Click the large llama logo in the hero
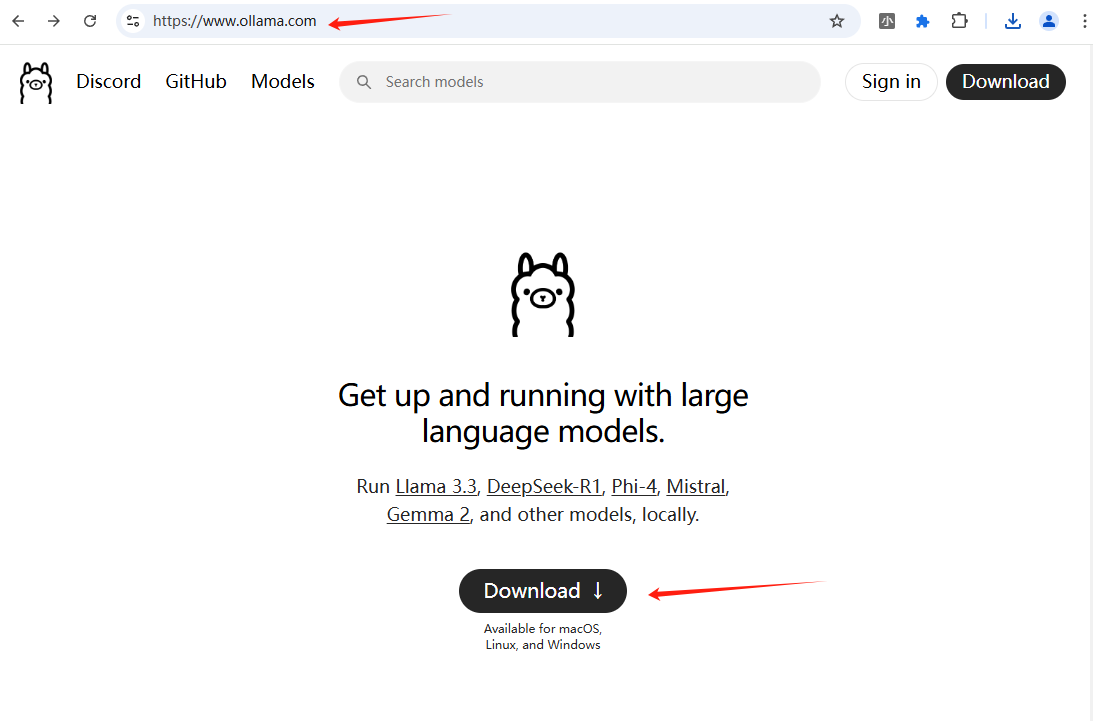 tap(543, 295)
